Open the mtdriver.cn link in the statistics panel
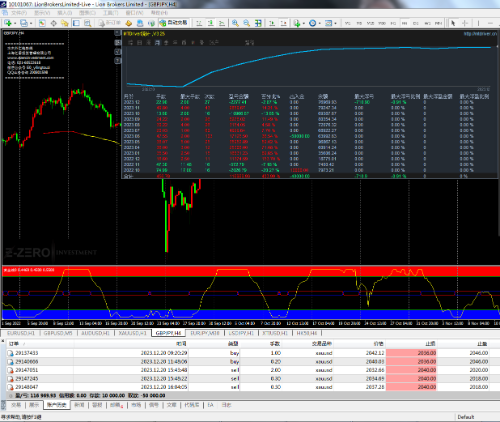 480,34
